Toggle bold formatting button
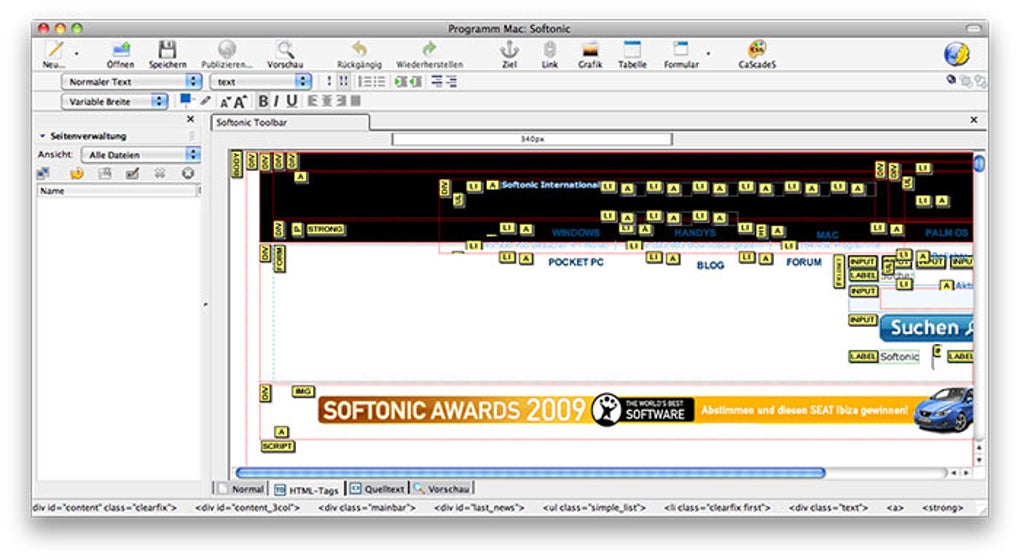The height and width of the screenshot is (560, 1020). pos(263,101)
